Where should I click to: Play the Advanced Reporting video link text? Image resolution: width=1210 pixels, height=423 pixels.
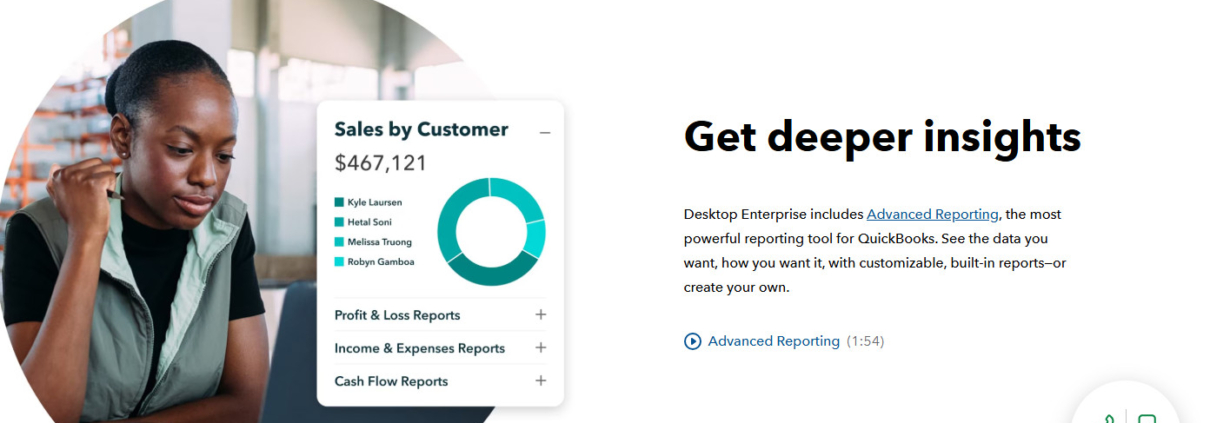[773, 342]
